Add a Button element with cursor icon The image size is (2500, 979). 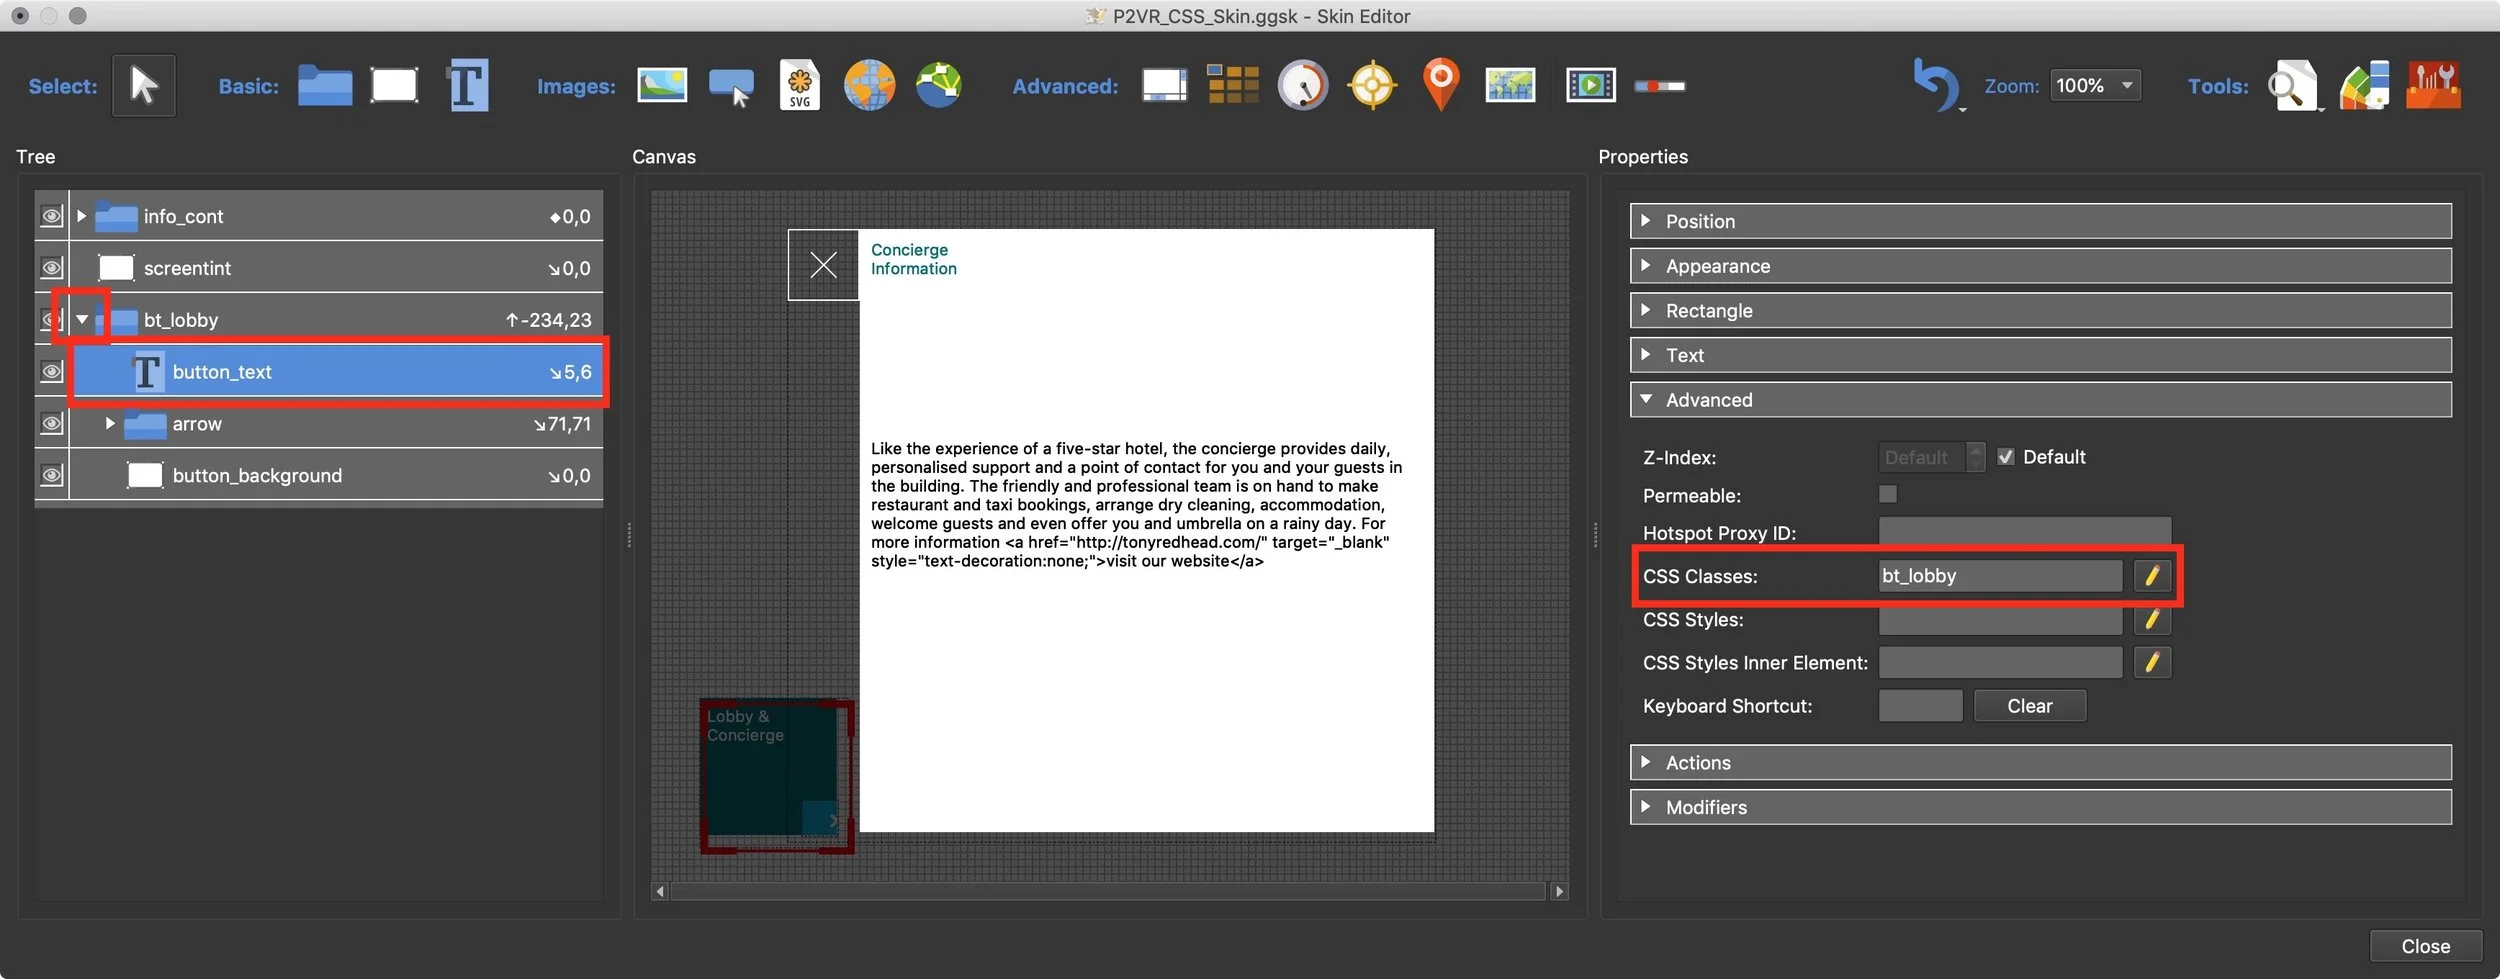731,87
